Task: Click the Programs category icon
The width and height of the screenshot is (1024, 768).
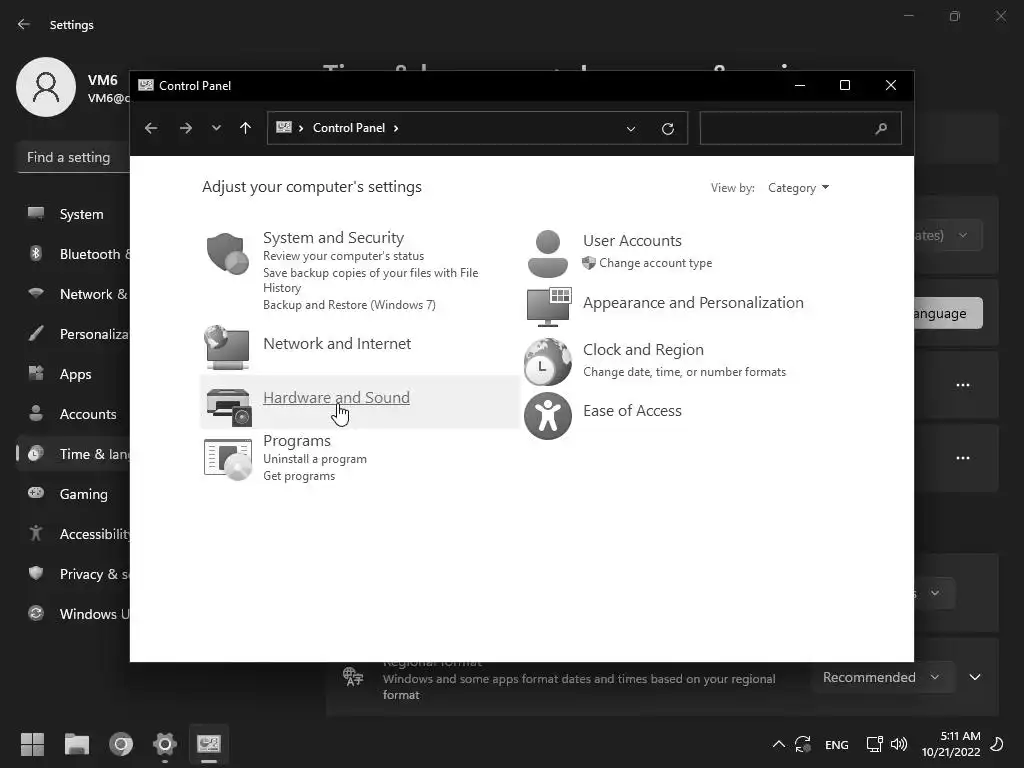Action: pyautogui.click(x=228, y=460)
